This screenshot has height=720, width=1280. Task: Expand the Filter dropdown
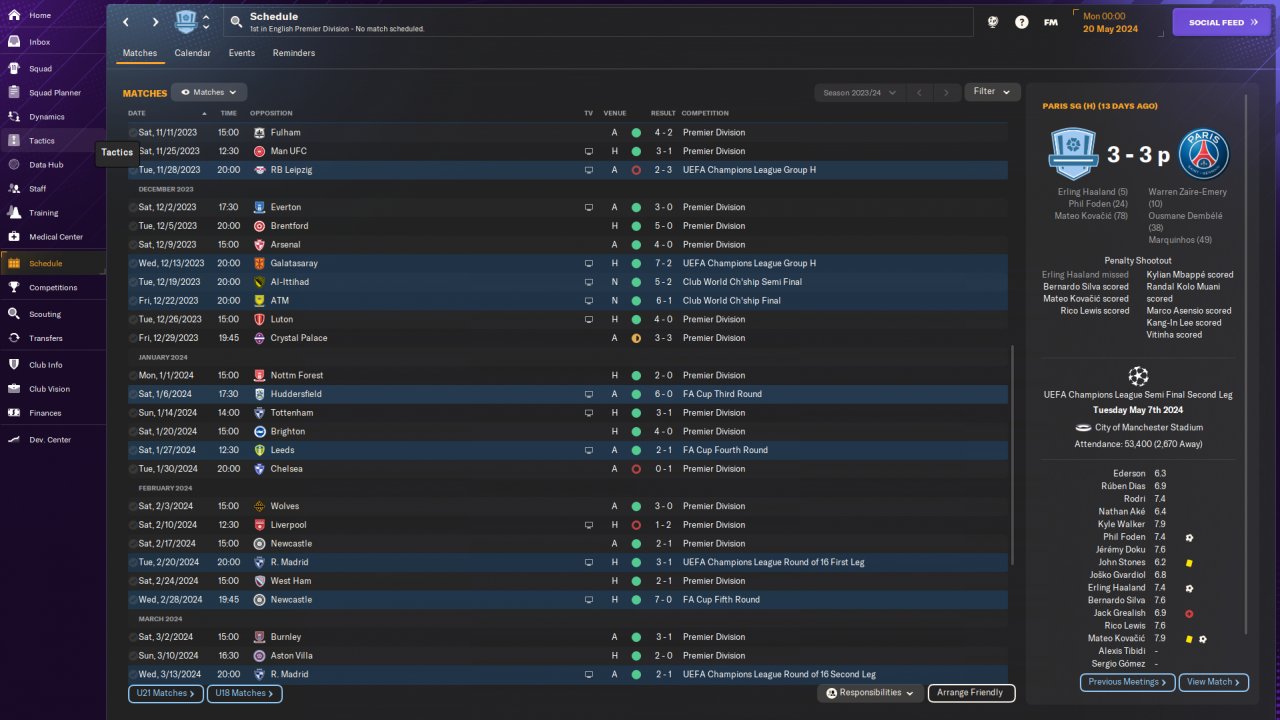(992, 92)
